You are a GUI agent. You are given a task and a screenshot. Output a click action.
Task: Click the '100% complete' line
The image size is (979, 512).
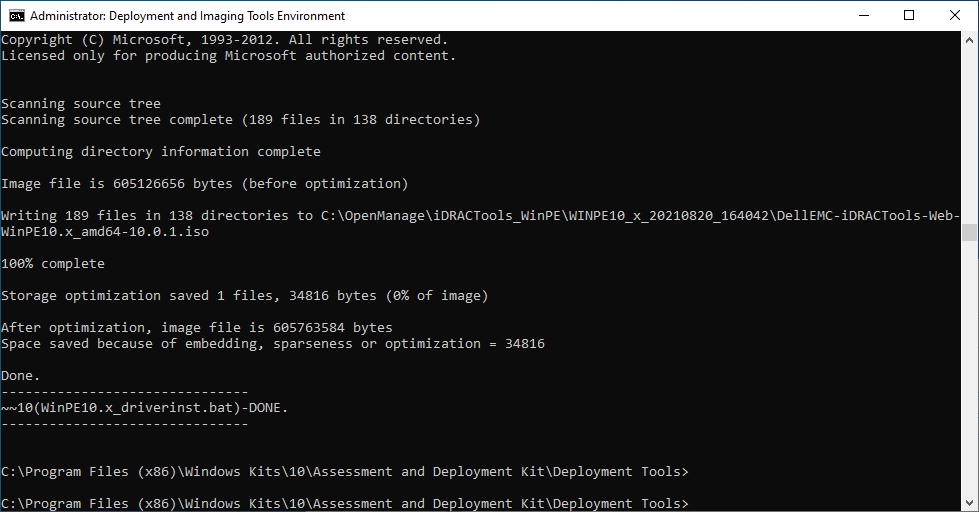(x=53, y=263)
